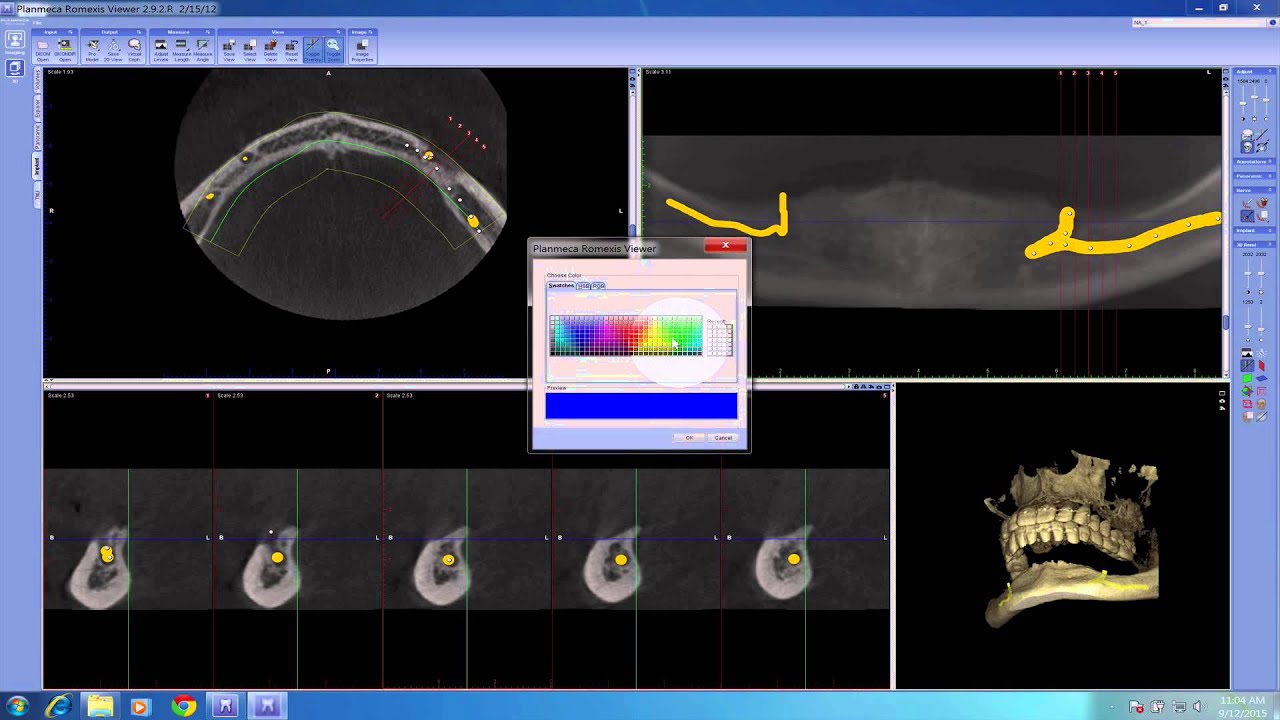Click the green plane icon in 3D Rend
The height and width of the screenshot is (720, 1280).
click(x=1247, y=378)
